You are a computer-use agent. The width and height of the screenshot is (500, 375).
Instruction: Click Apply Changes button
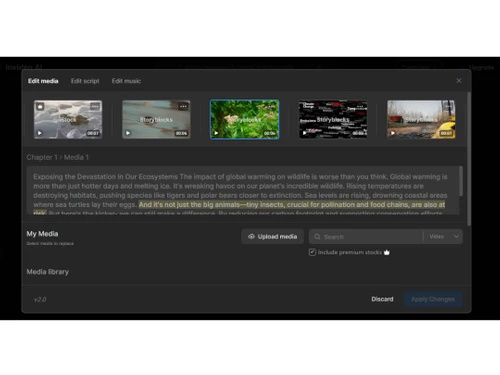click(433, 299)
